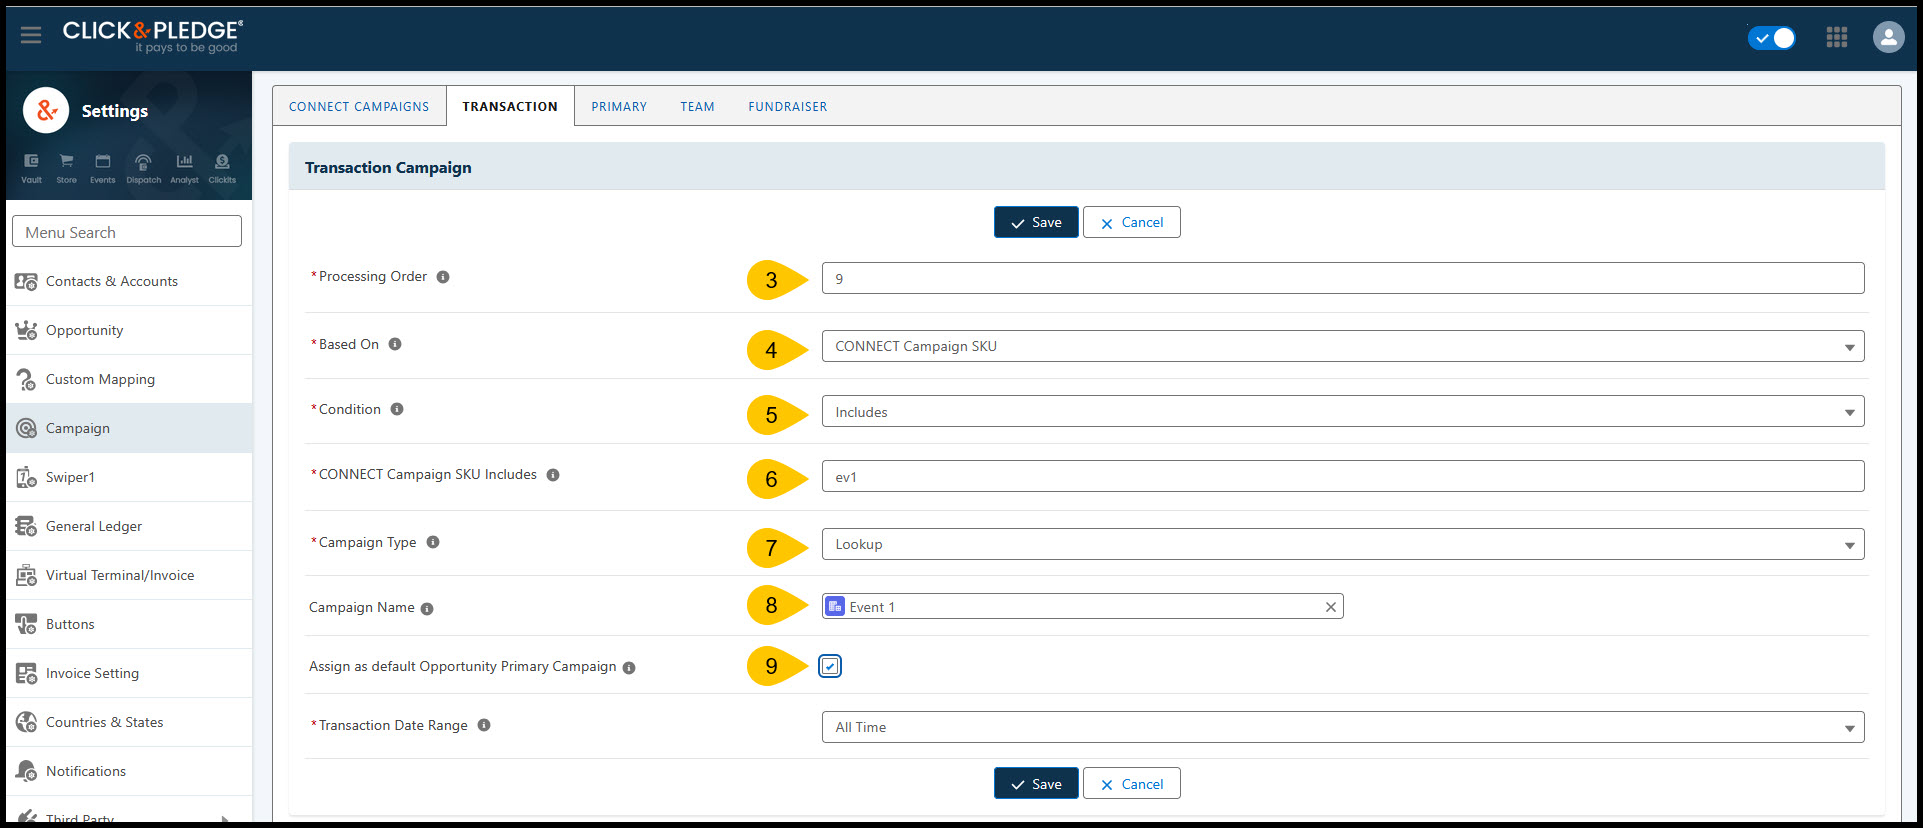Open the Based On dropdown
The image size is (1923, 828).
pos(1343,346)
